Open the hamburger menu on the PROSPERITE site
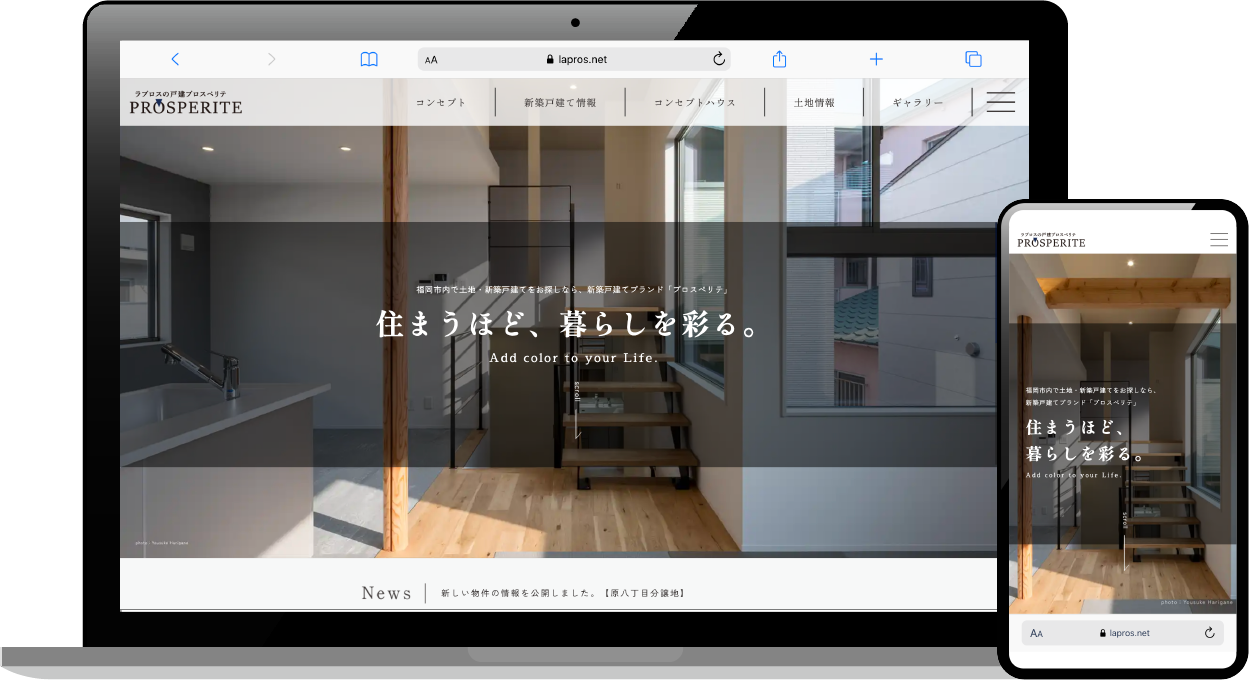Image resolution: width=1249 pixels, height=680 pixels. click(x=1000, y=101)
